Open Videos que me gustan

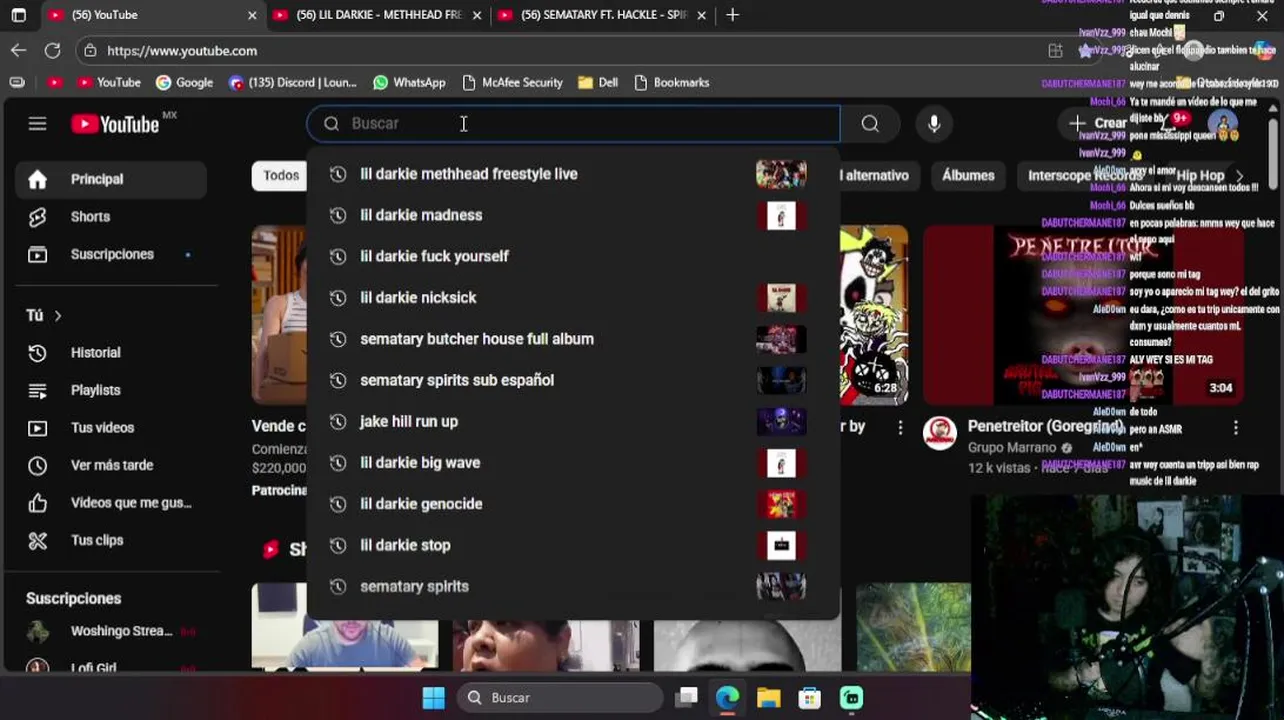click(110, 503)
